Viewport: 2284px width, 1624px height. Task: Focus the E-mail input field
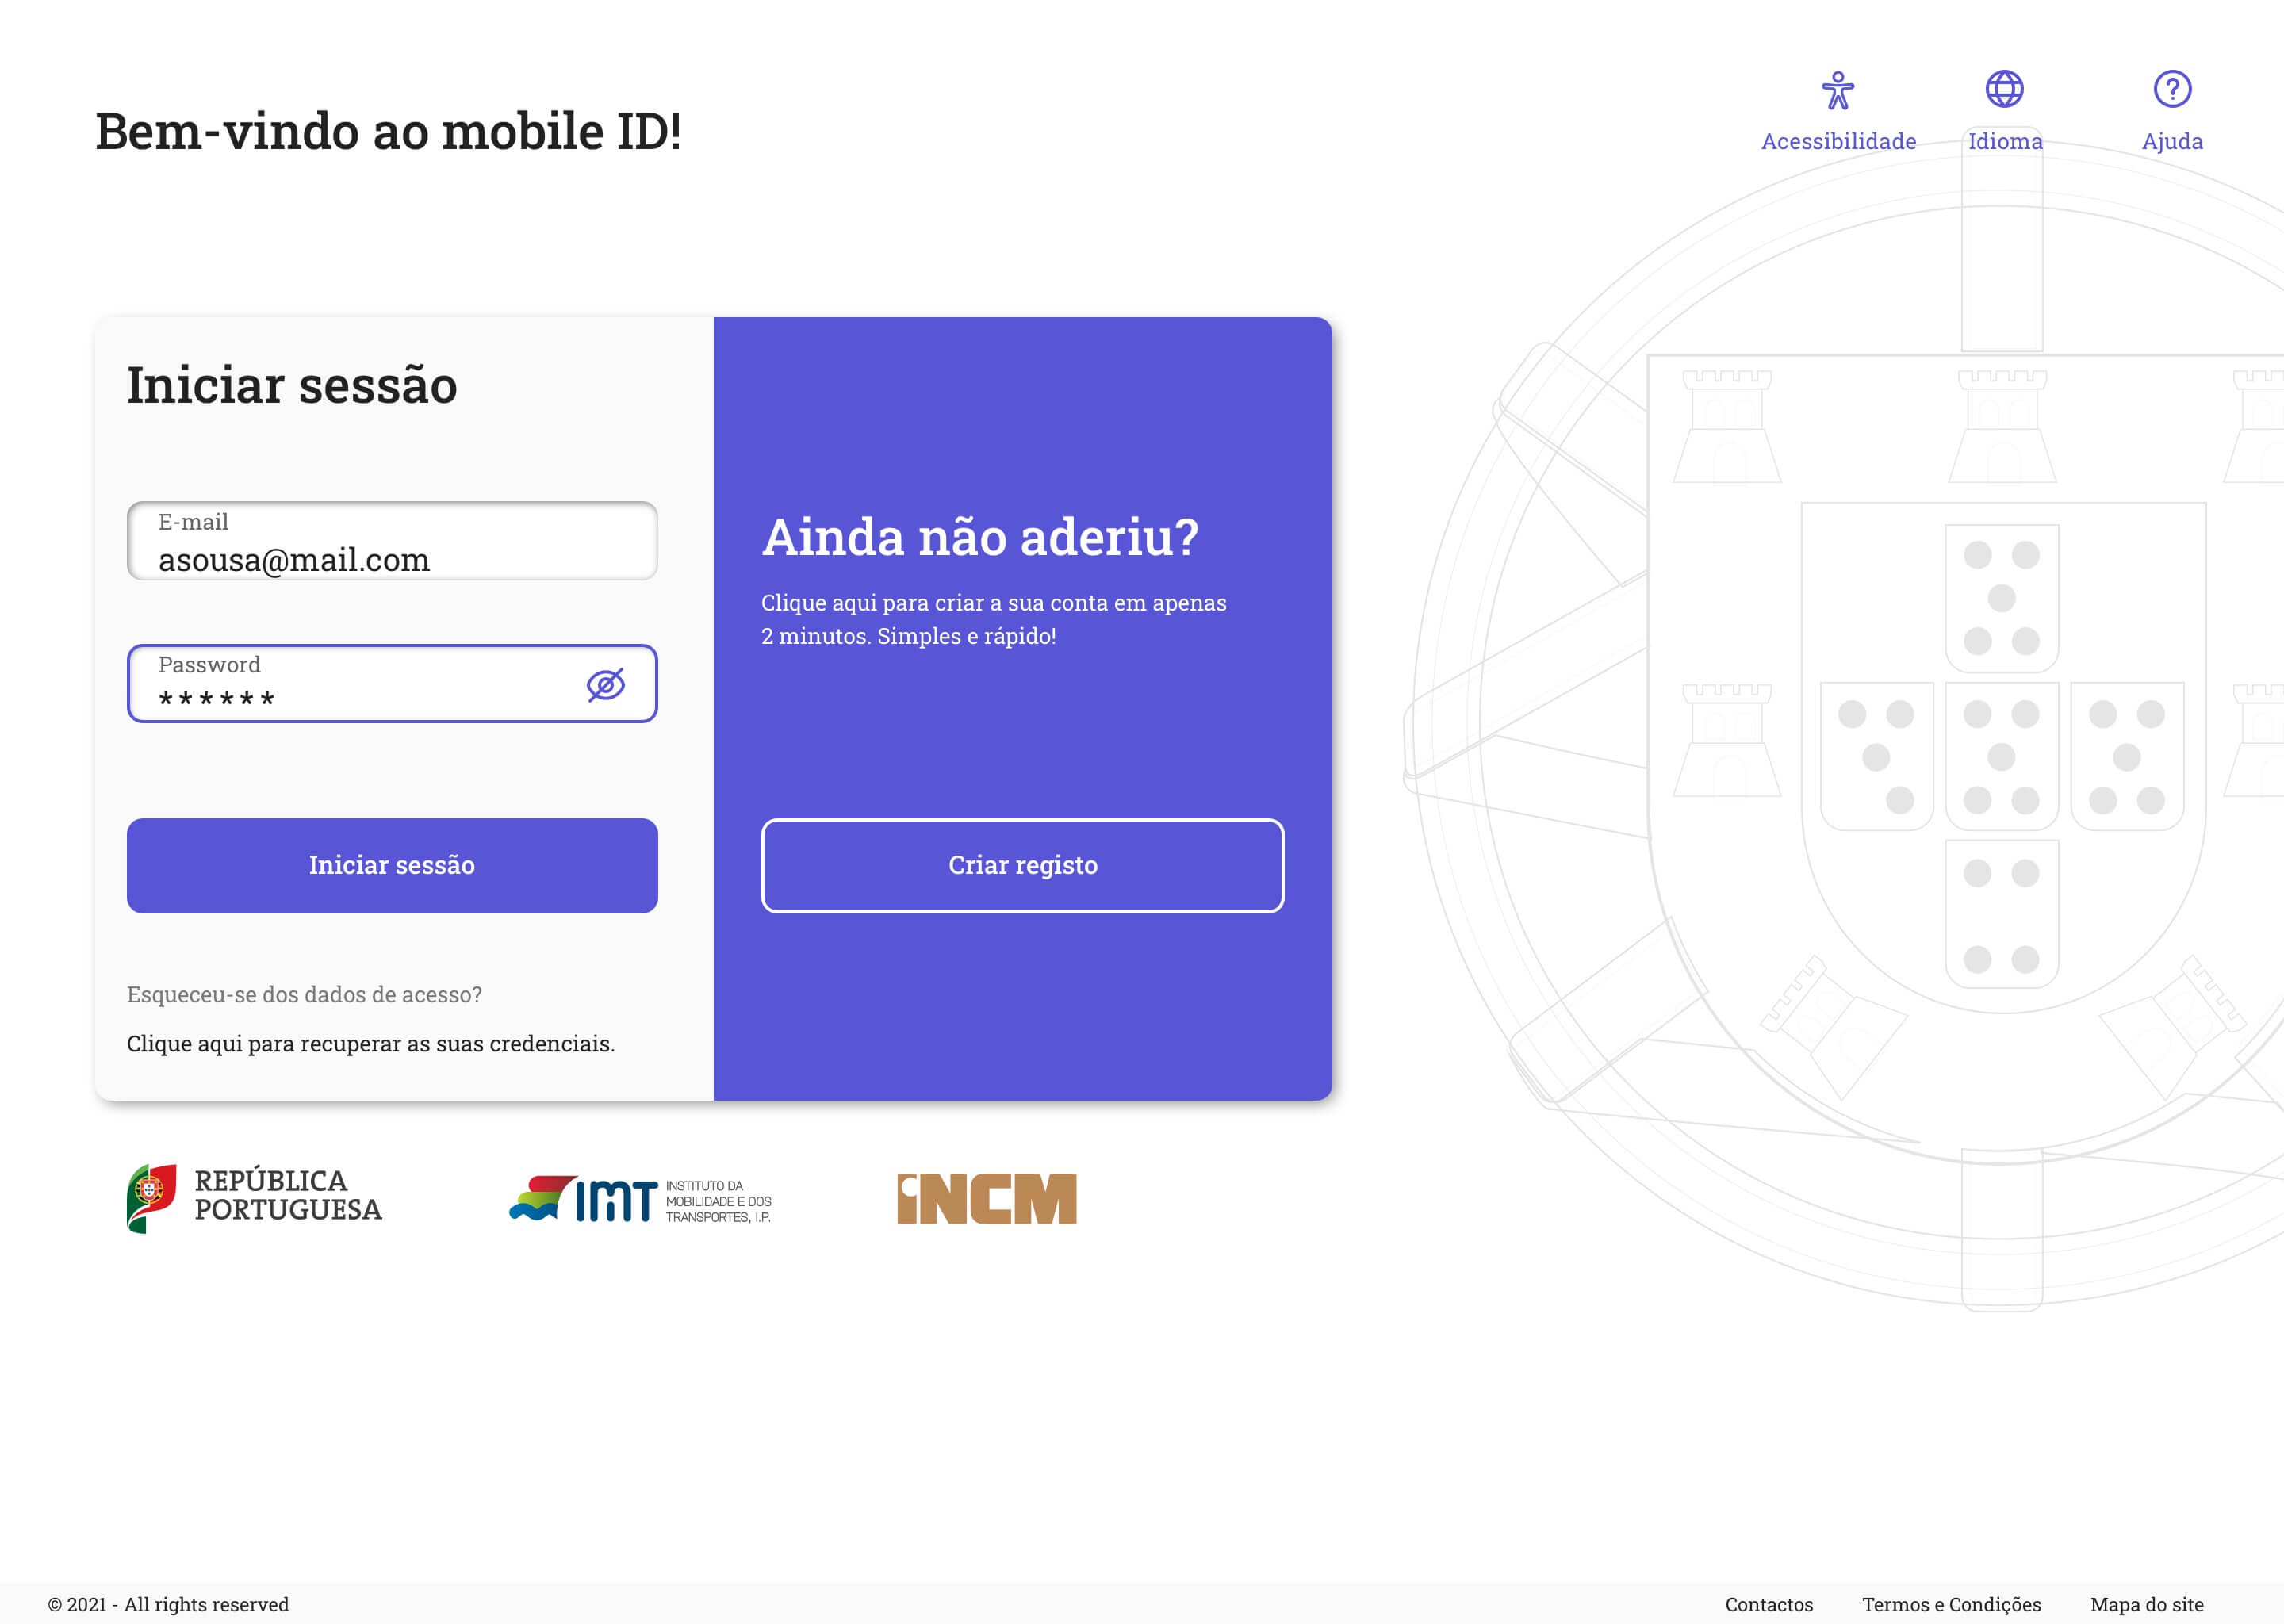tap(392, 541)
